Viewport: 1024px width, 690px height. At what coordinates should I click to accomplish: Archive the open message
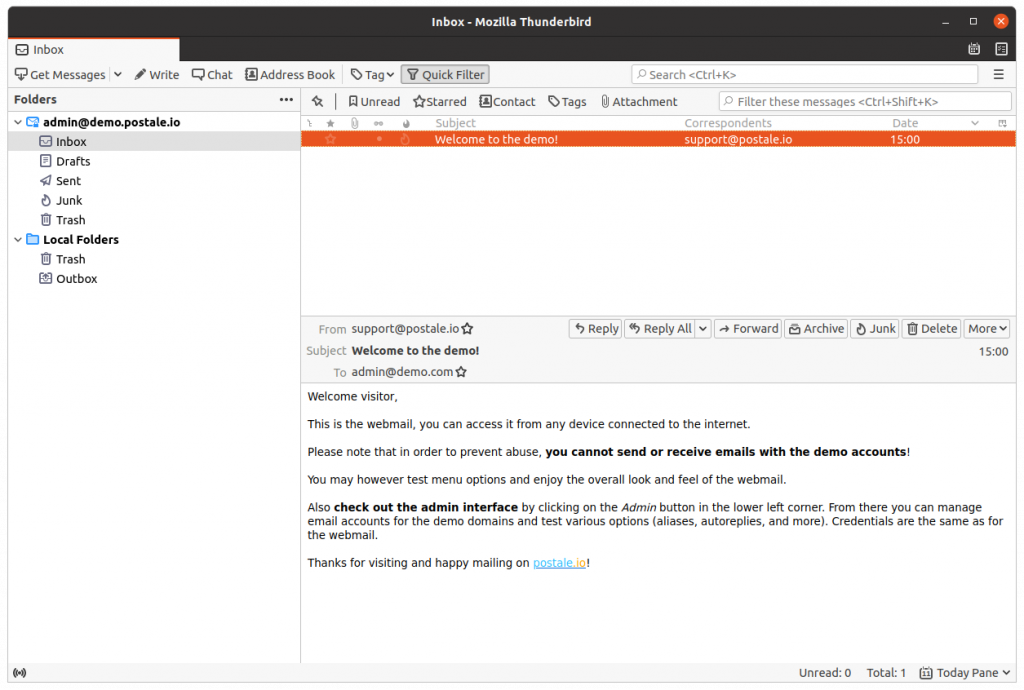click(816, 328)
